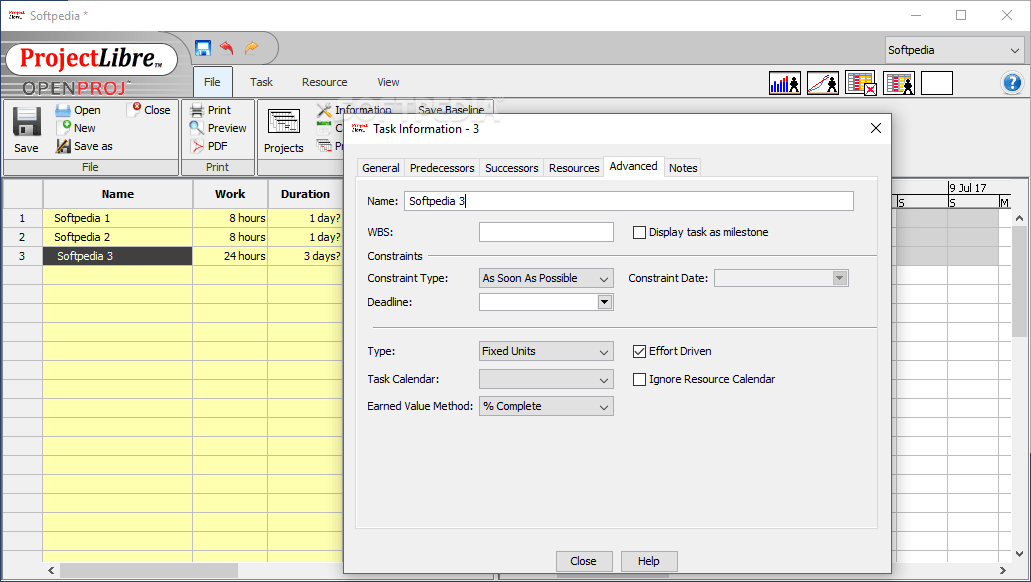This screenshot has height=582, width=1031.
Task: Click in the task Name field
Action: (x=629, y=201)
